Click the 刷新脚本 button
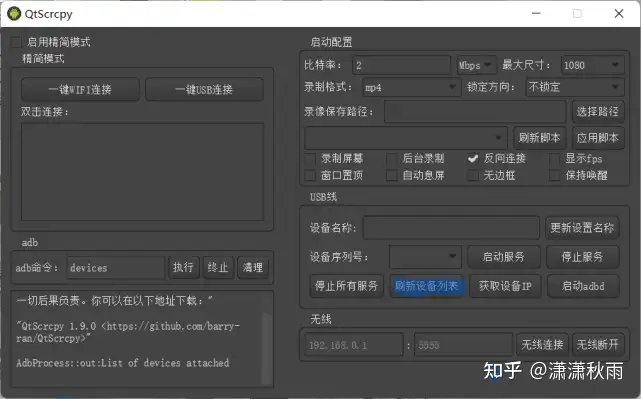The width and height of the screenshot is (641, 399). tap(540, 138)
